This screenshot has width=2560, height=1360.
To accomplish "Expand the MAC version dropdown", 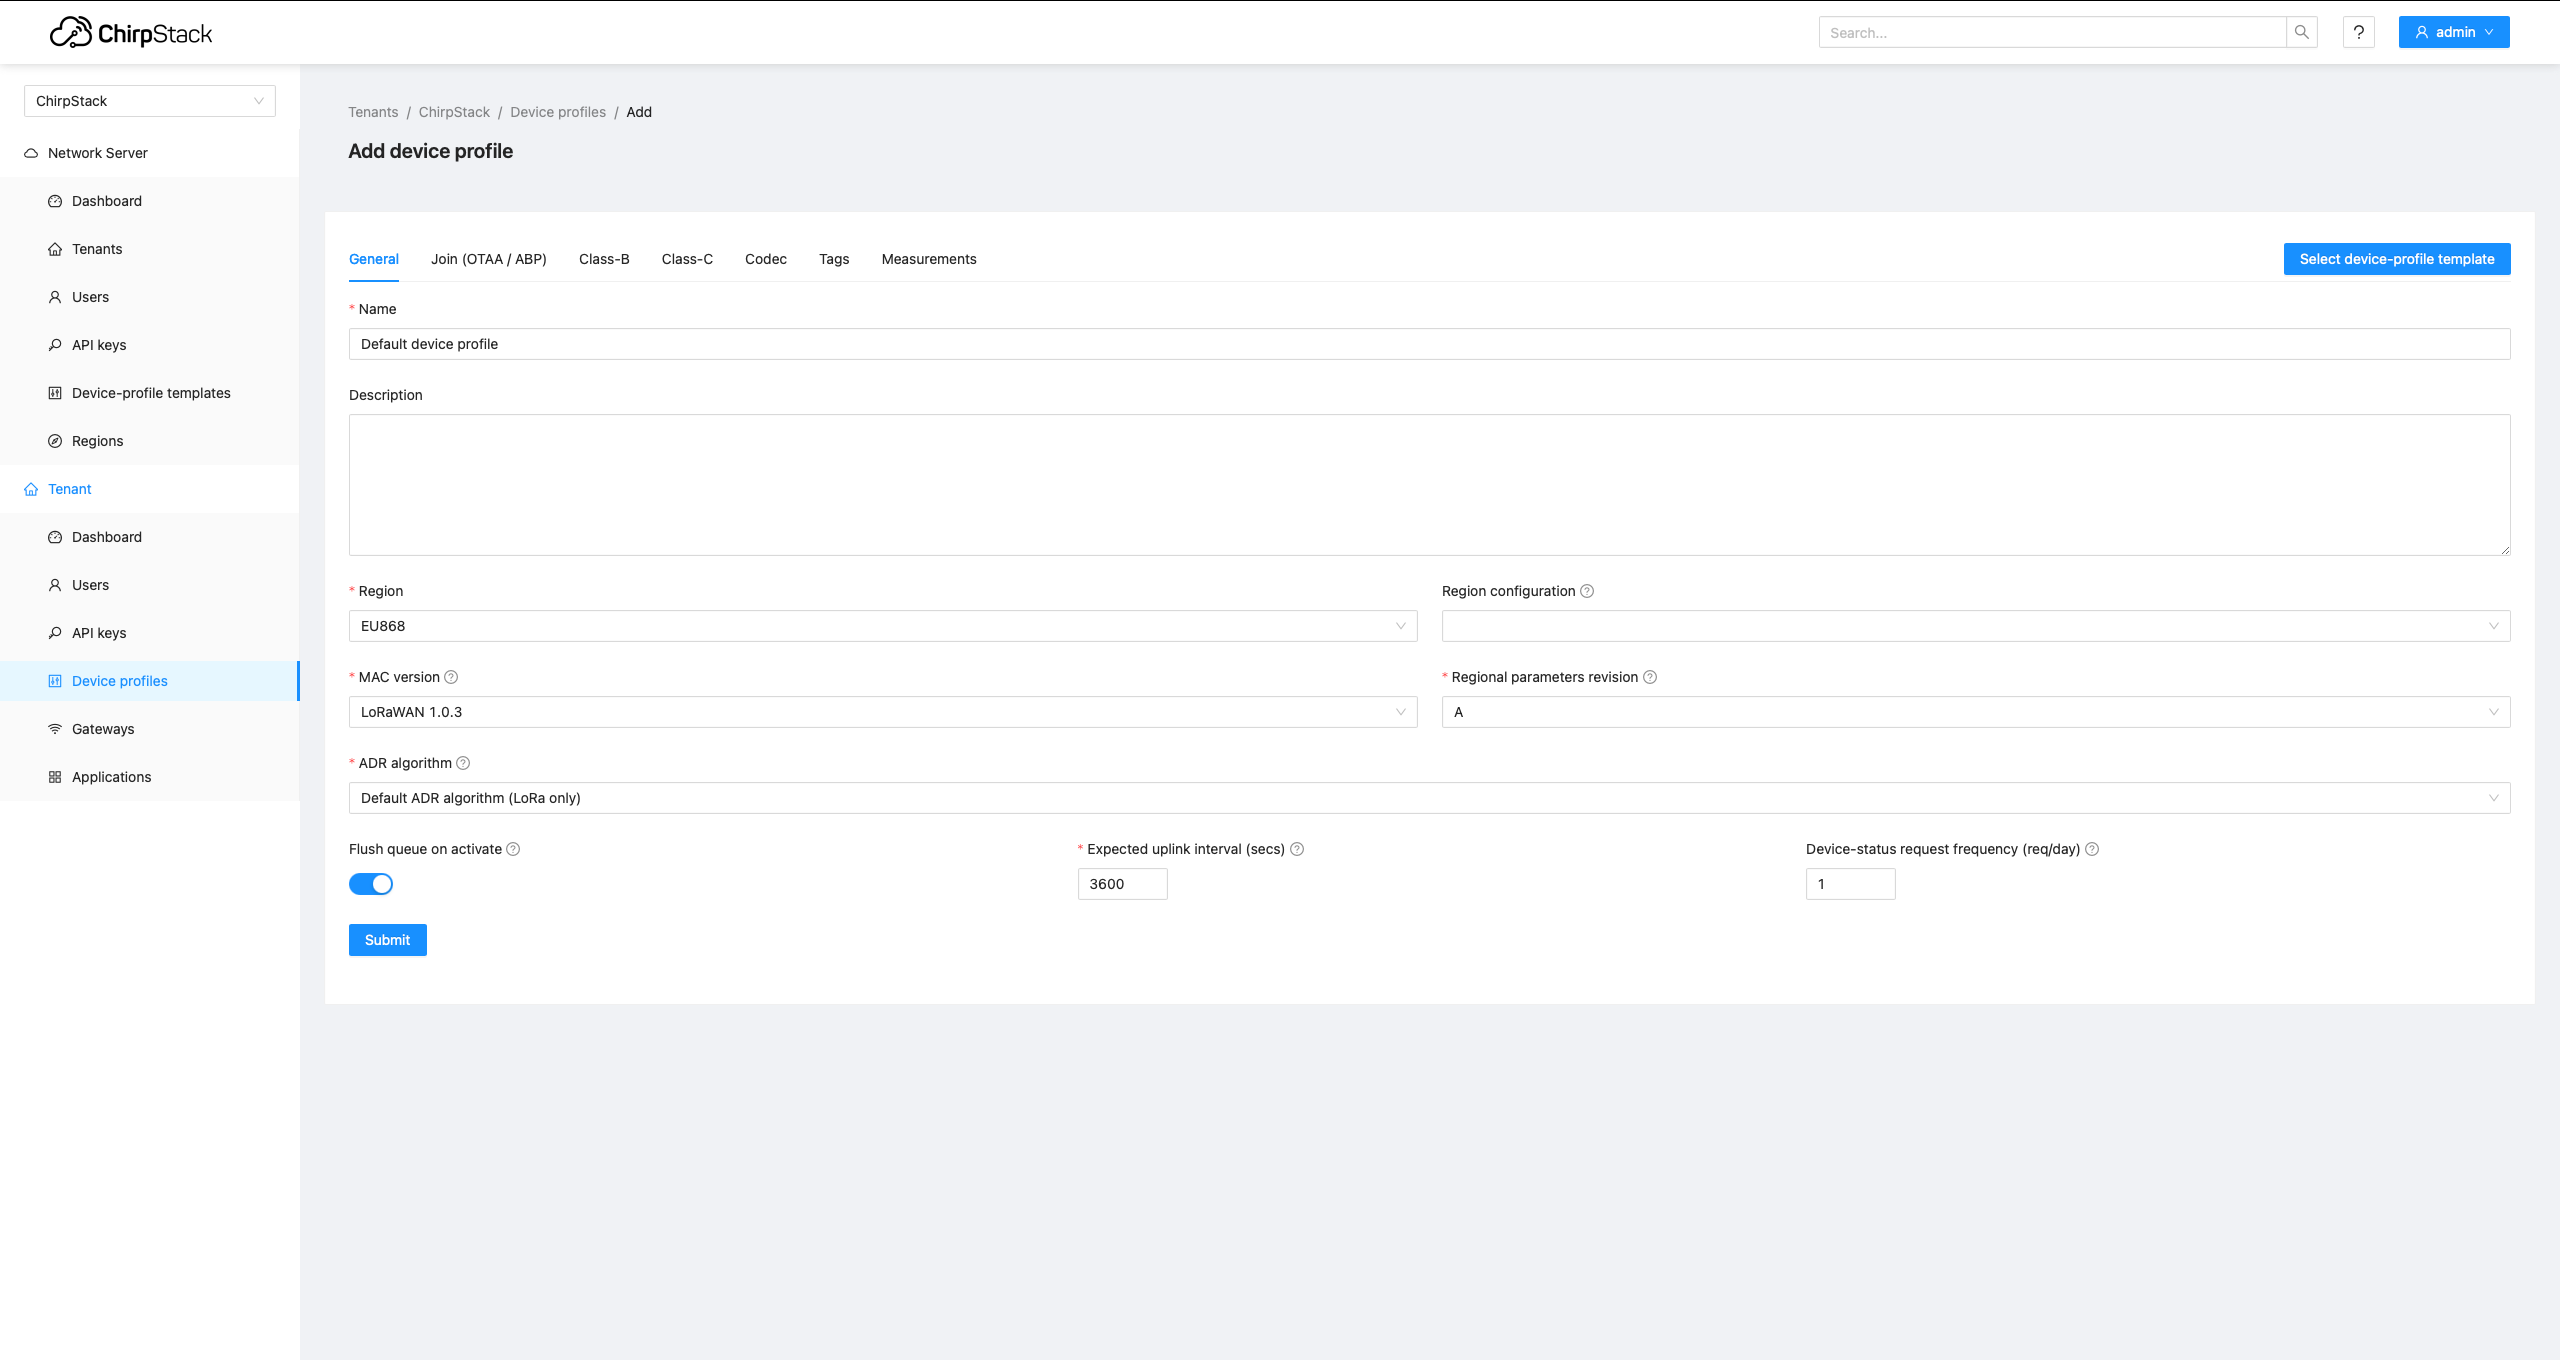I will coord(882,712).
